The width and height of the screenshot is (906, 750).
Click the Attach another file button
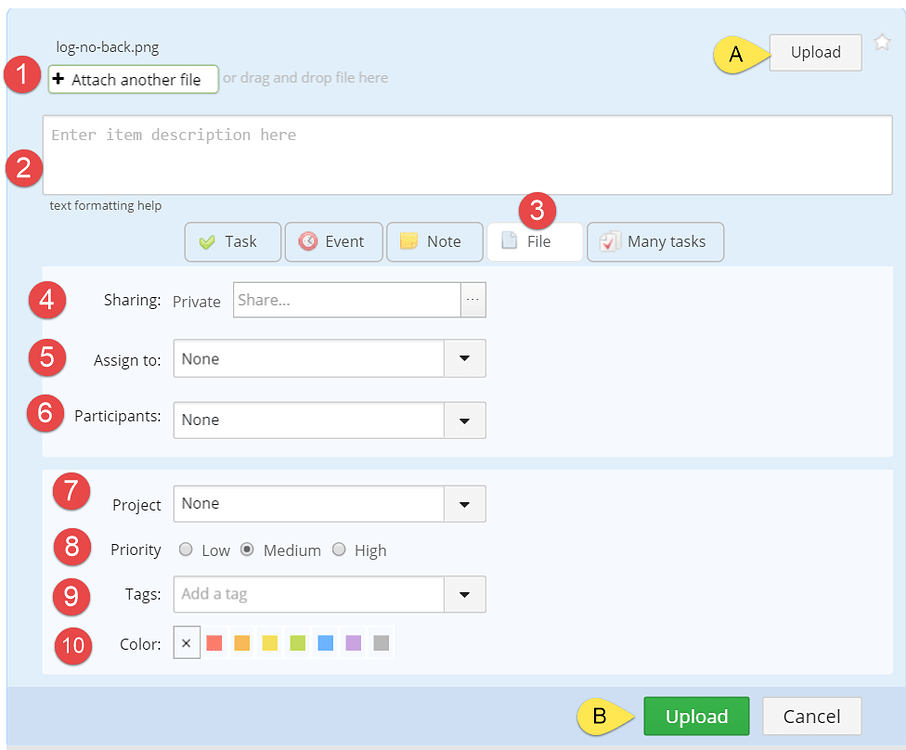click(133, 79)
